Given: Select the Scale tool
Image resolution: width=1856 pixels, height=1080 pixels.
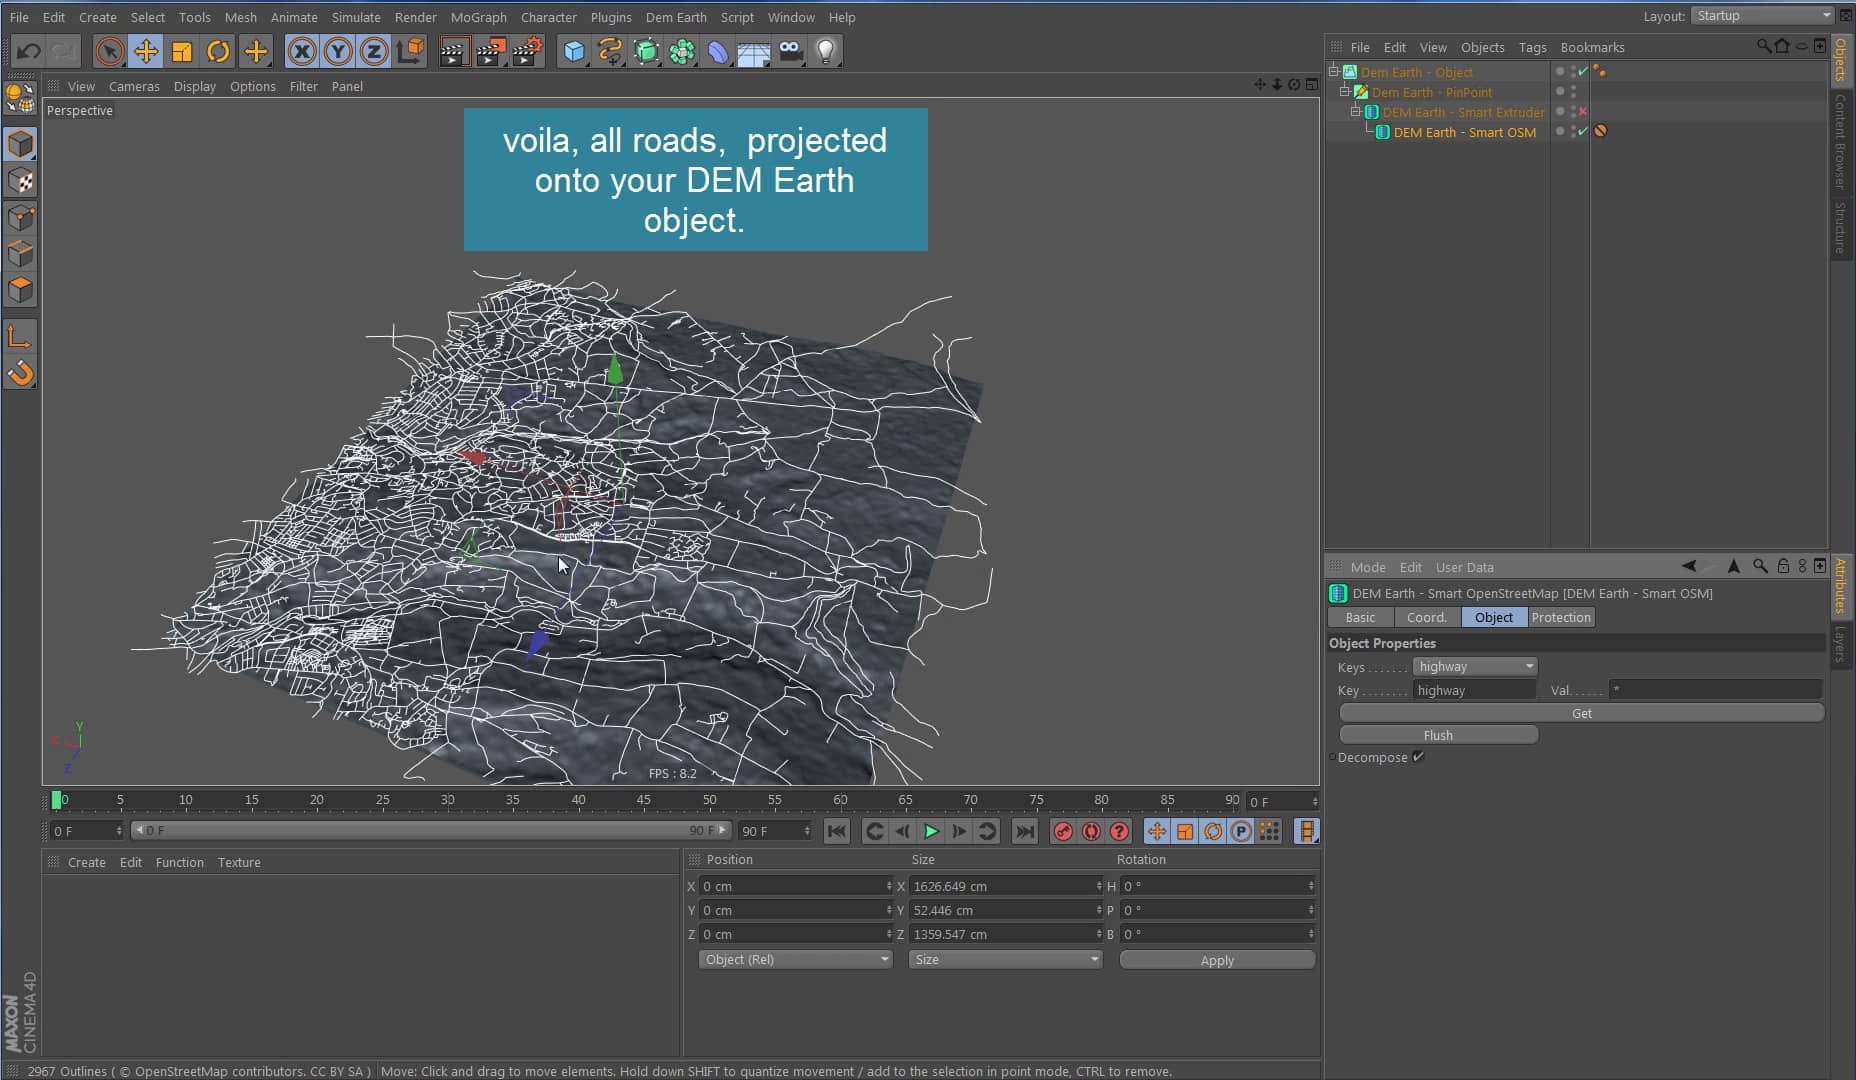Looking at the screenshot, I should 182,50.
